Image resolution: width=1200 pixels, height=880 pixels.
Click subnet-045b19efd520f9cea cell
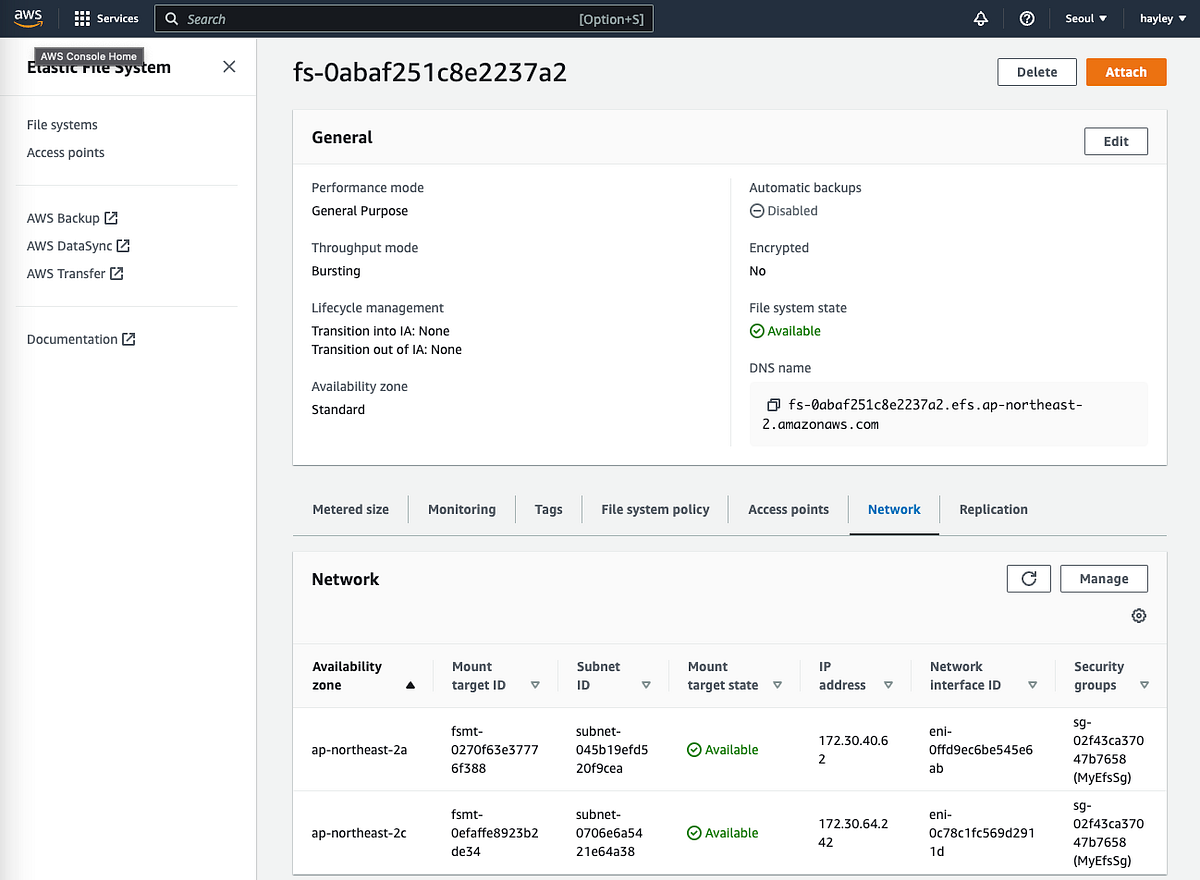pos(613,749)
